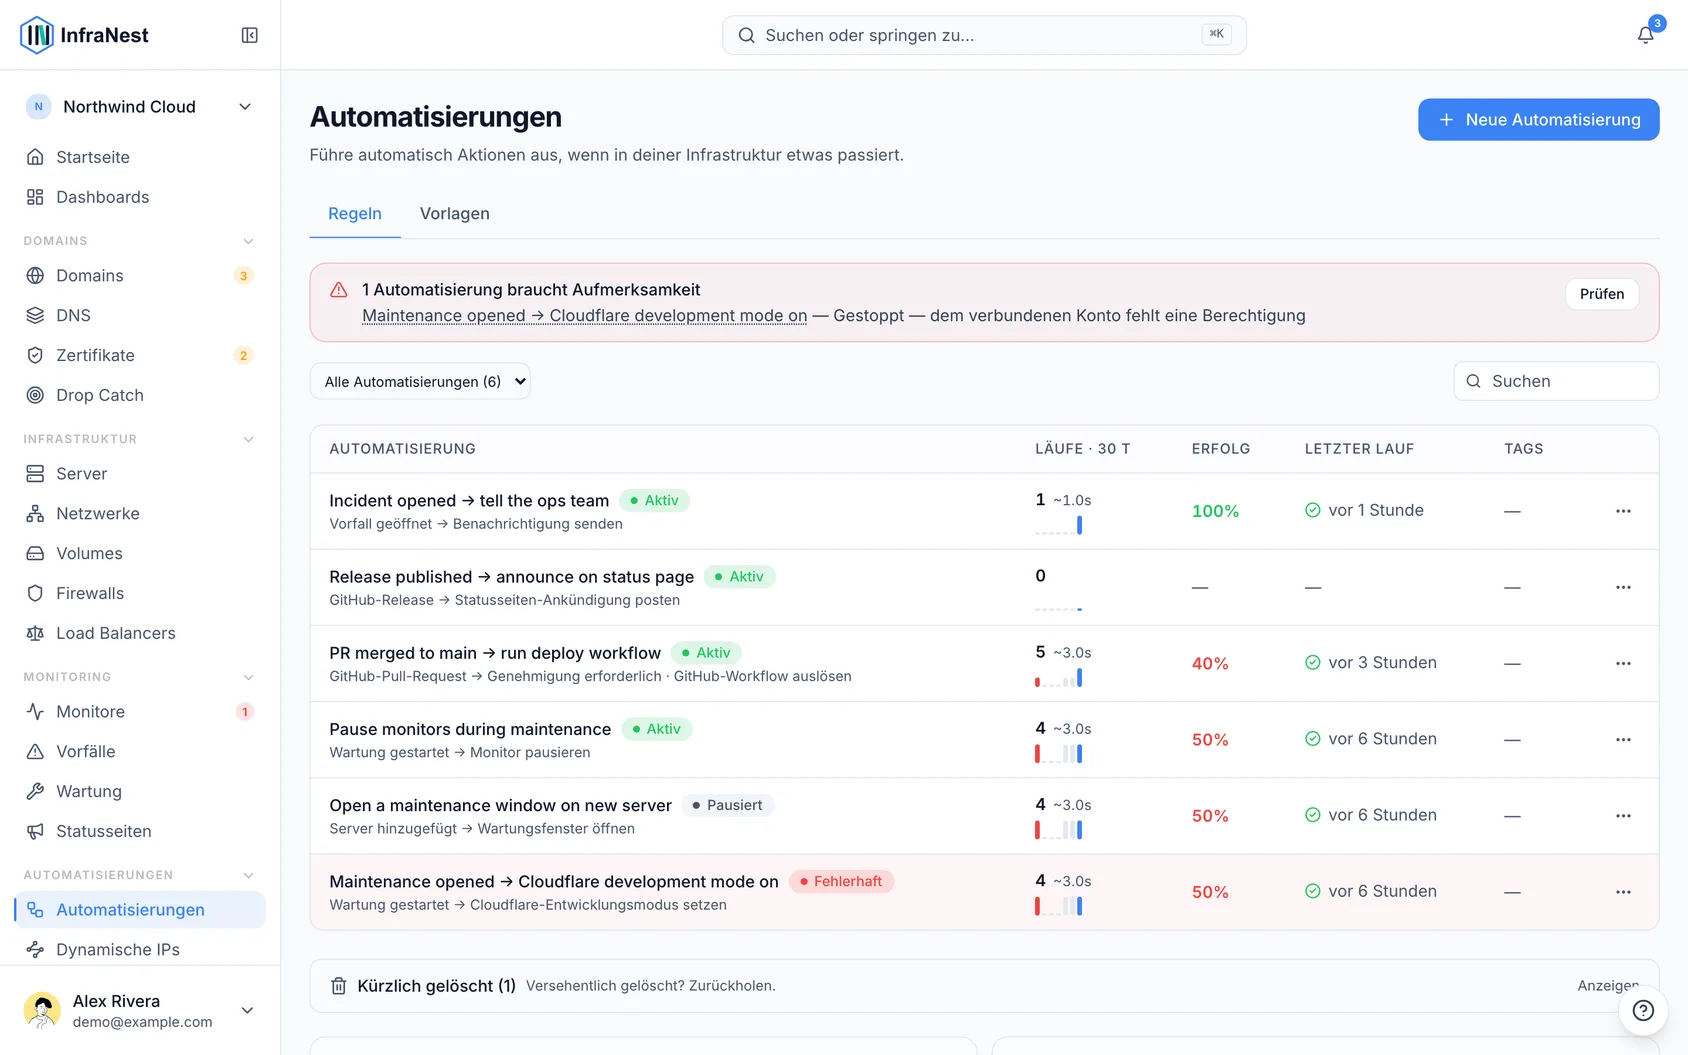Viewport: 1688px width, 1055px height.
Task: Click the ERFOLG column header
Action: coord(1221,449)
